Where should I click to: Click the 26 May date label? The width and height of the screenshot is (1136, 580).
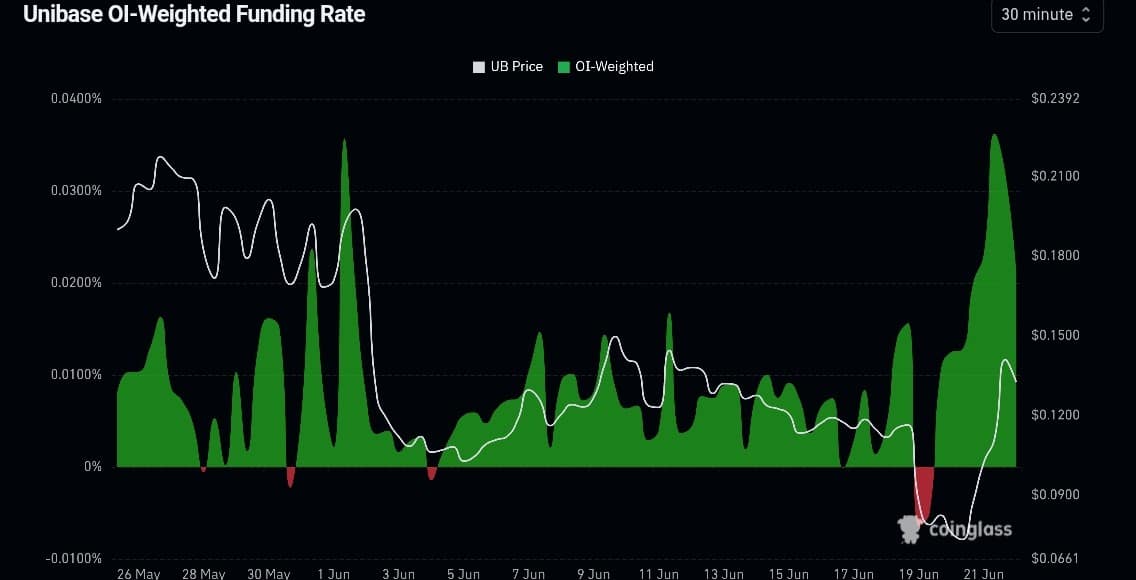coord(138,573)
